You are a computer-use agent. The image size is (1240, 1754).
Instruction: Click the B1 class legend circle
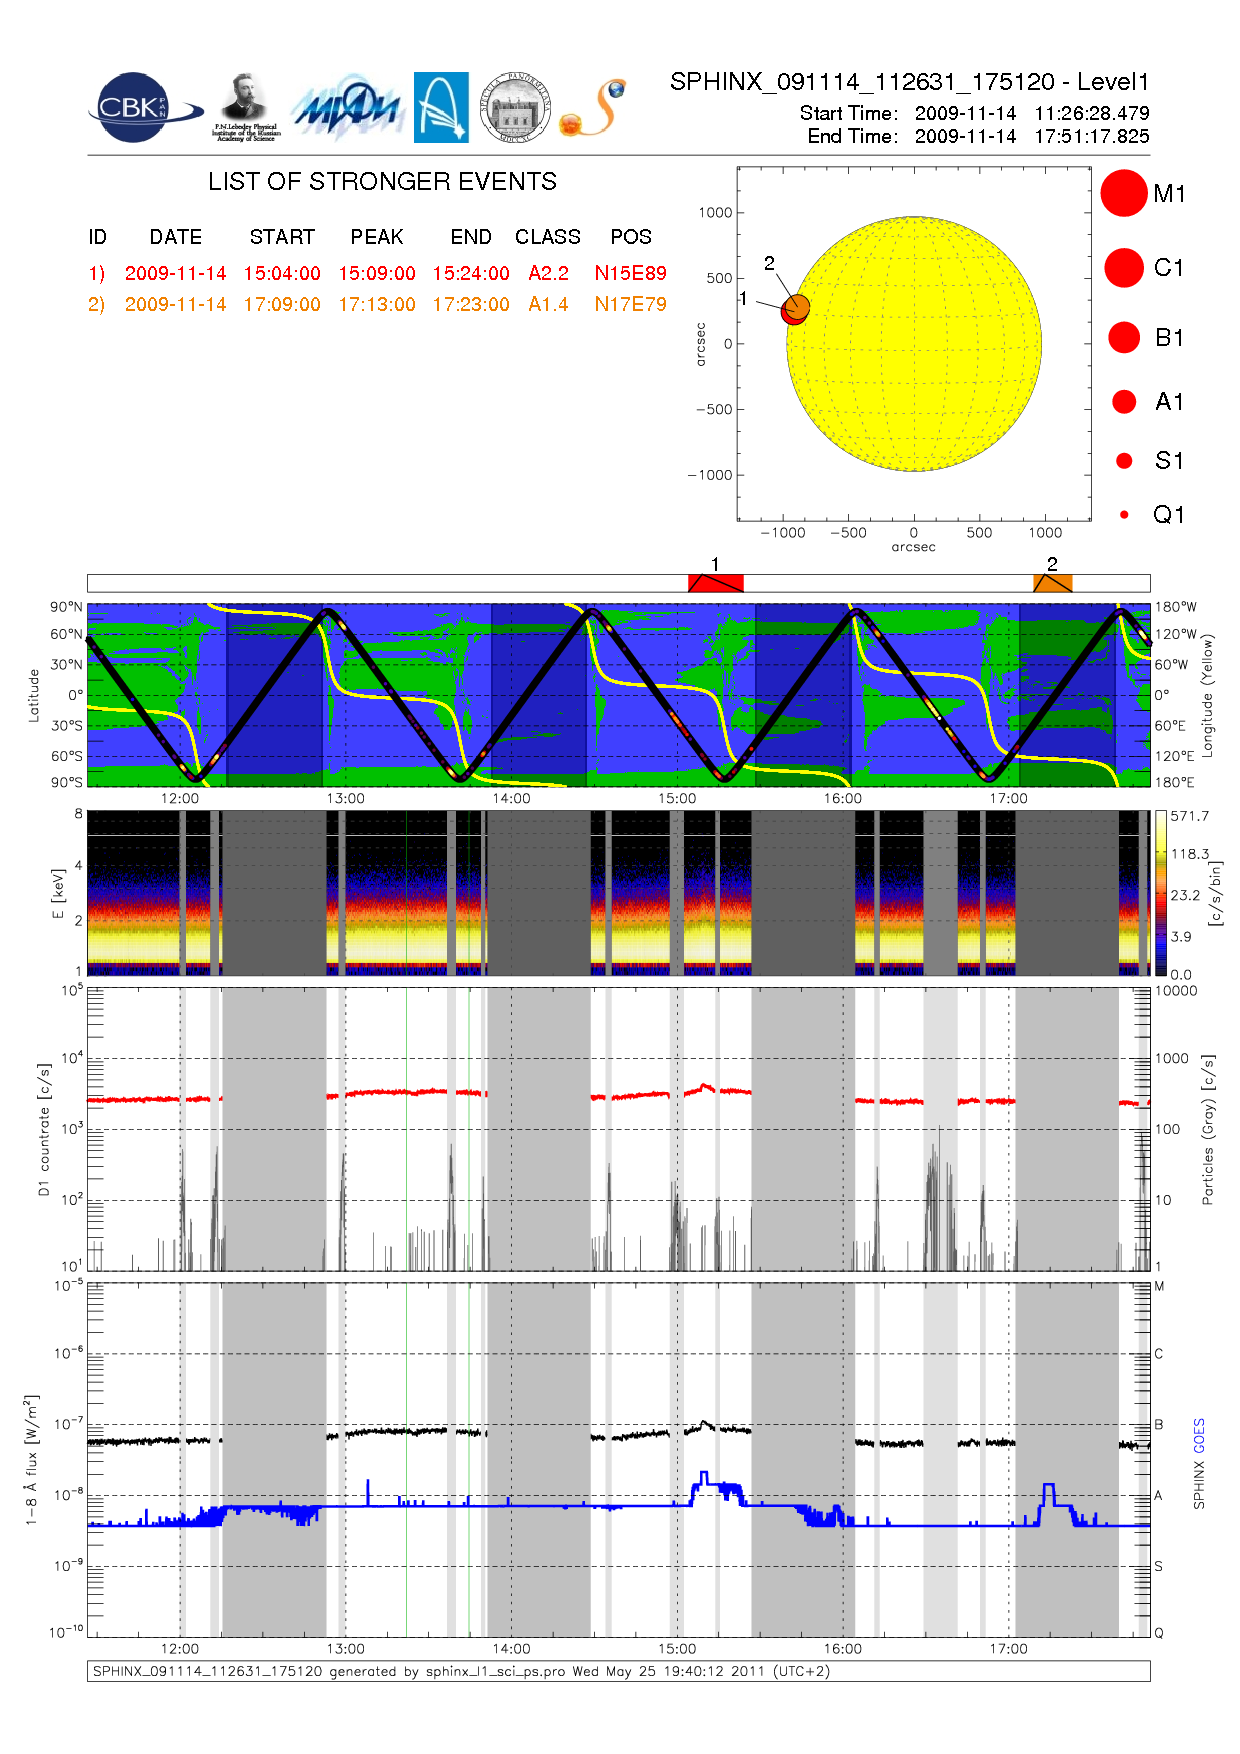tap(1124, 338)
